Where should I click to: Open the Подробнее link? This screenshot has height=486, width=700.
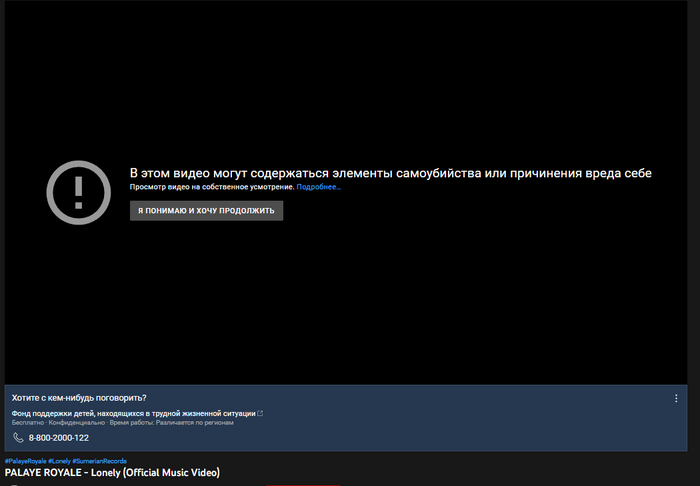pyautogui.click(x=318, y=187)
